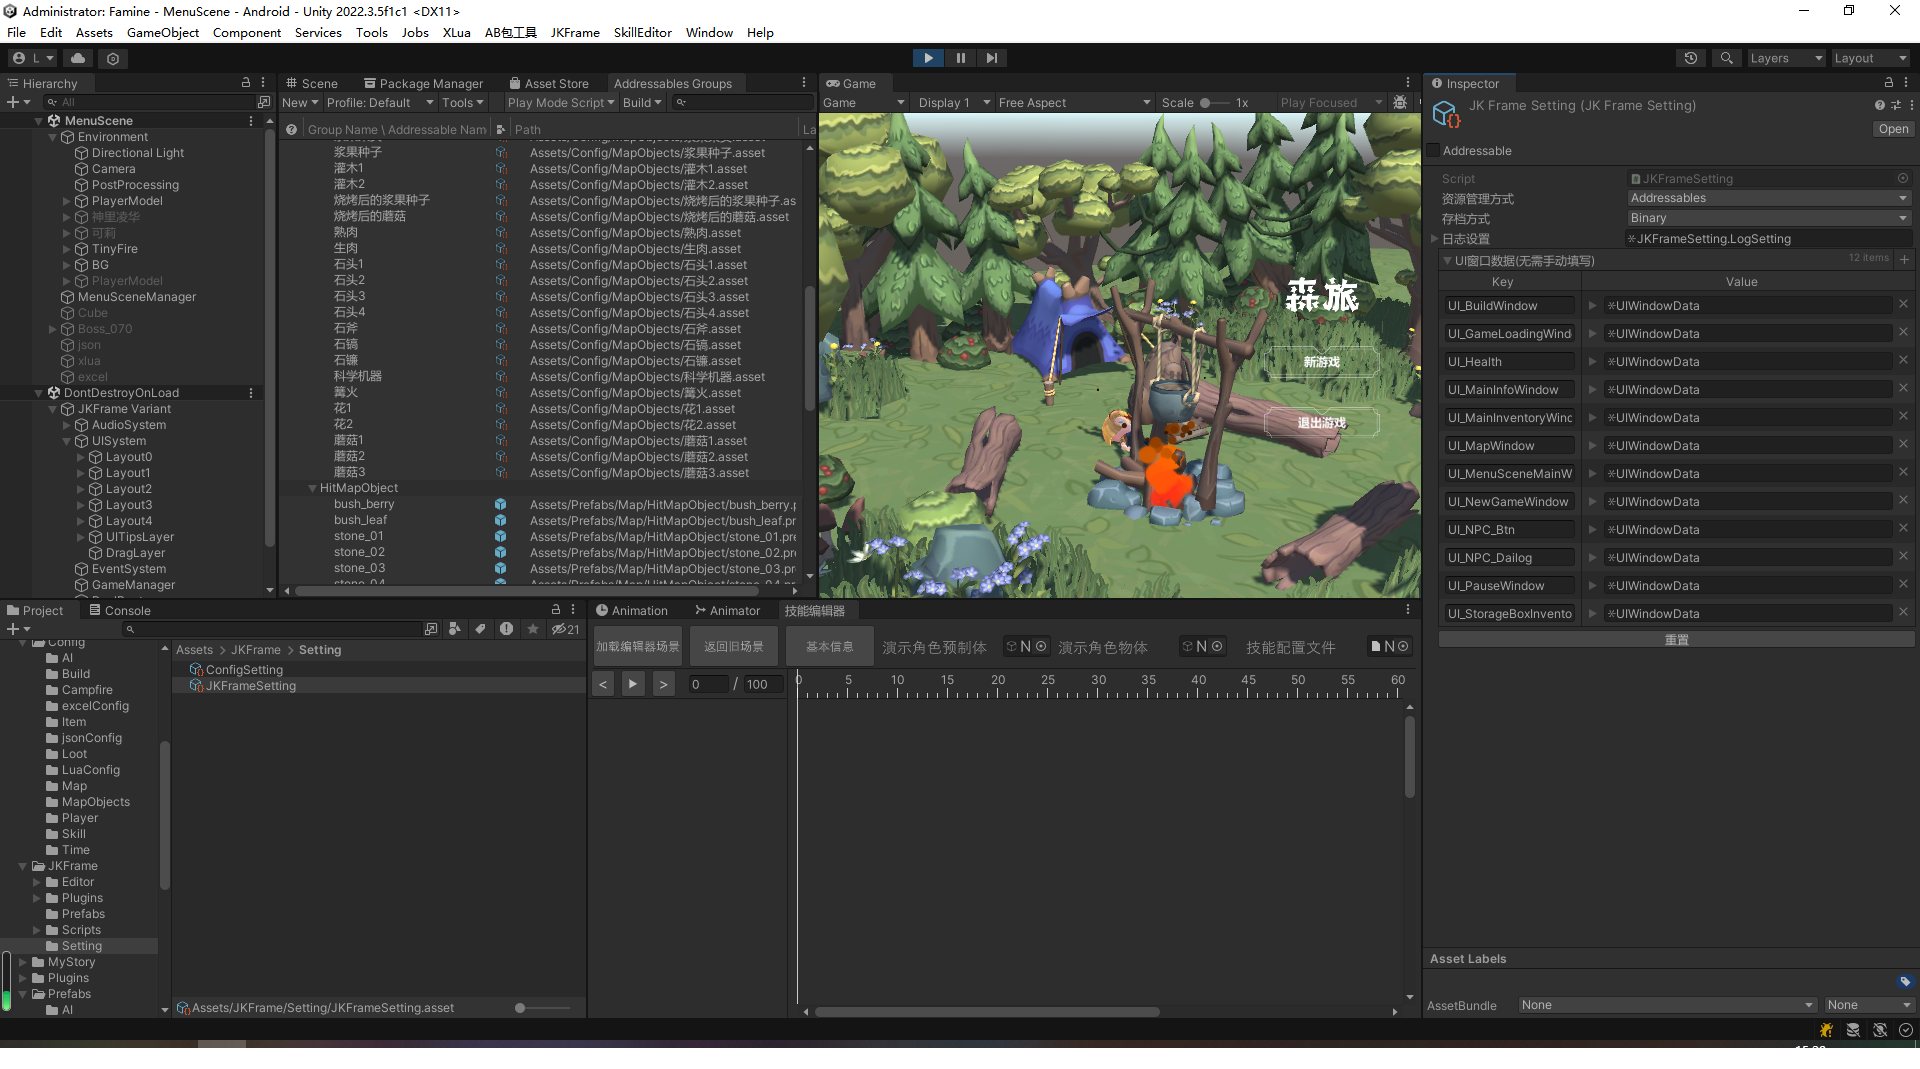Lock the Hierarchy panel with the padlock icon
This screenshot has height=1069, width=1920.
(246, 83)
